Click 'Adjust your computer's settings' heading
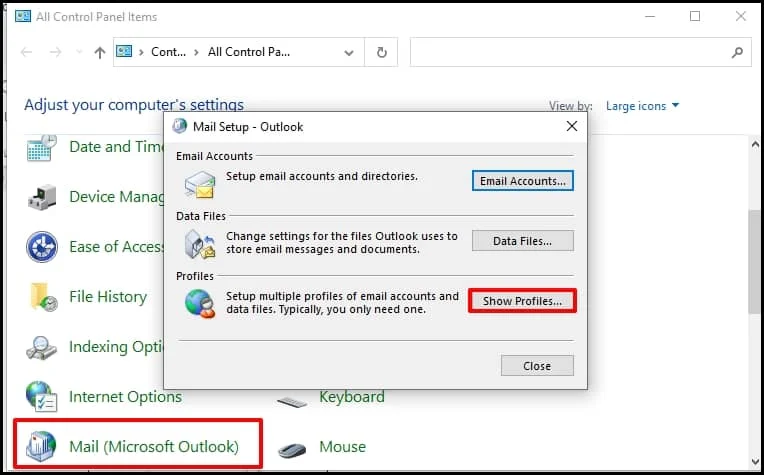This screenshot has width=764, height=475. [134, 104]
